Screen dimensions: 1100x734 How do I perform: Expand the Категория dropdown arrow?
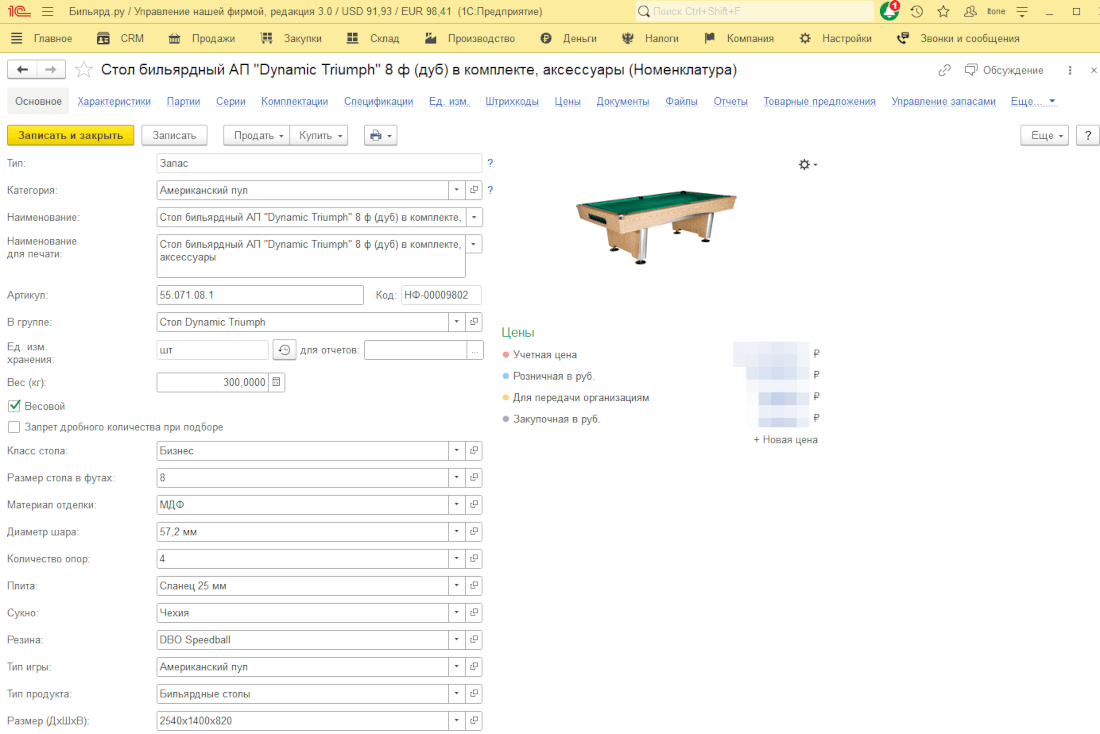point(456,189)
